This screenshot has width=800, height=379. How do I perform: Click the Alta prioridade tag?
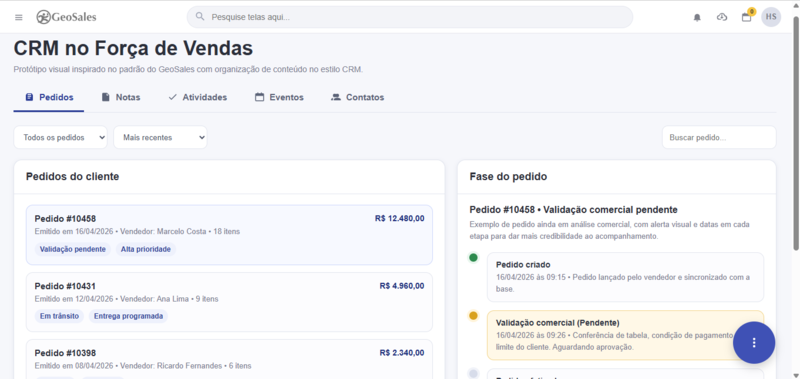(x=146, y=249)
